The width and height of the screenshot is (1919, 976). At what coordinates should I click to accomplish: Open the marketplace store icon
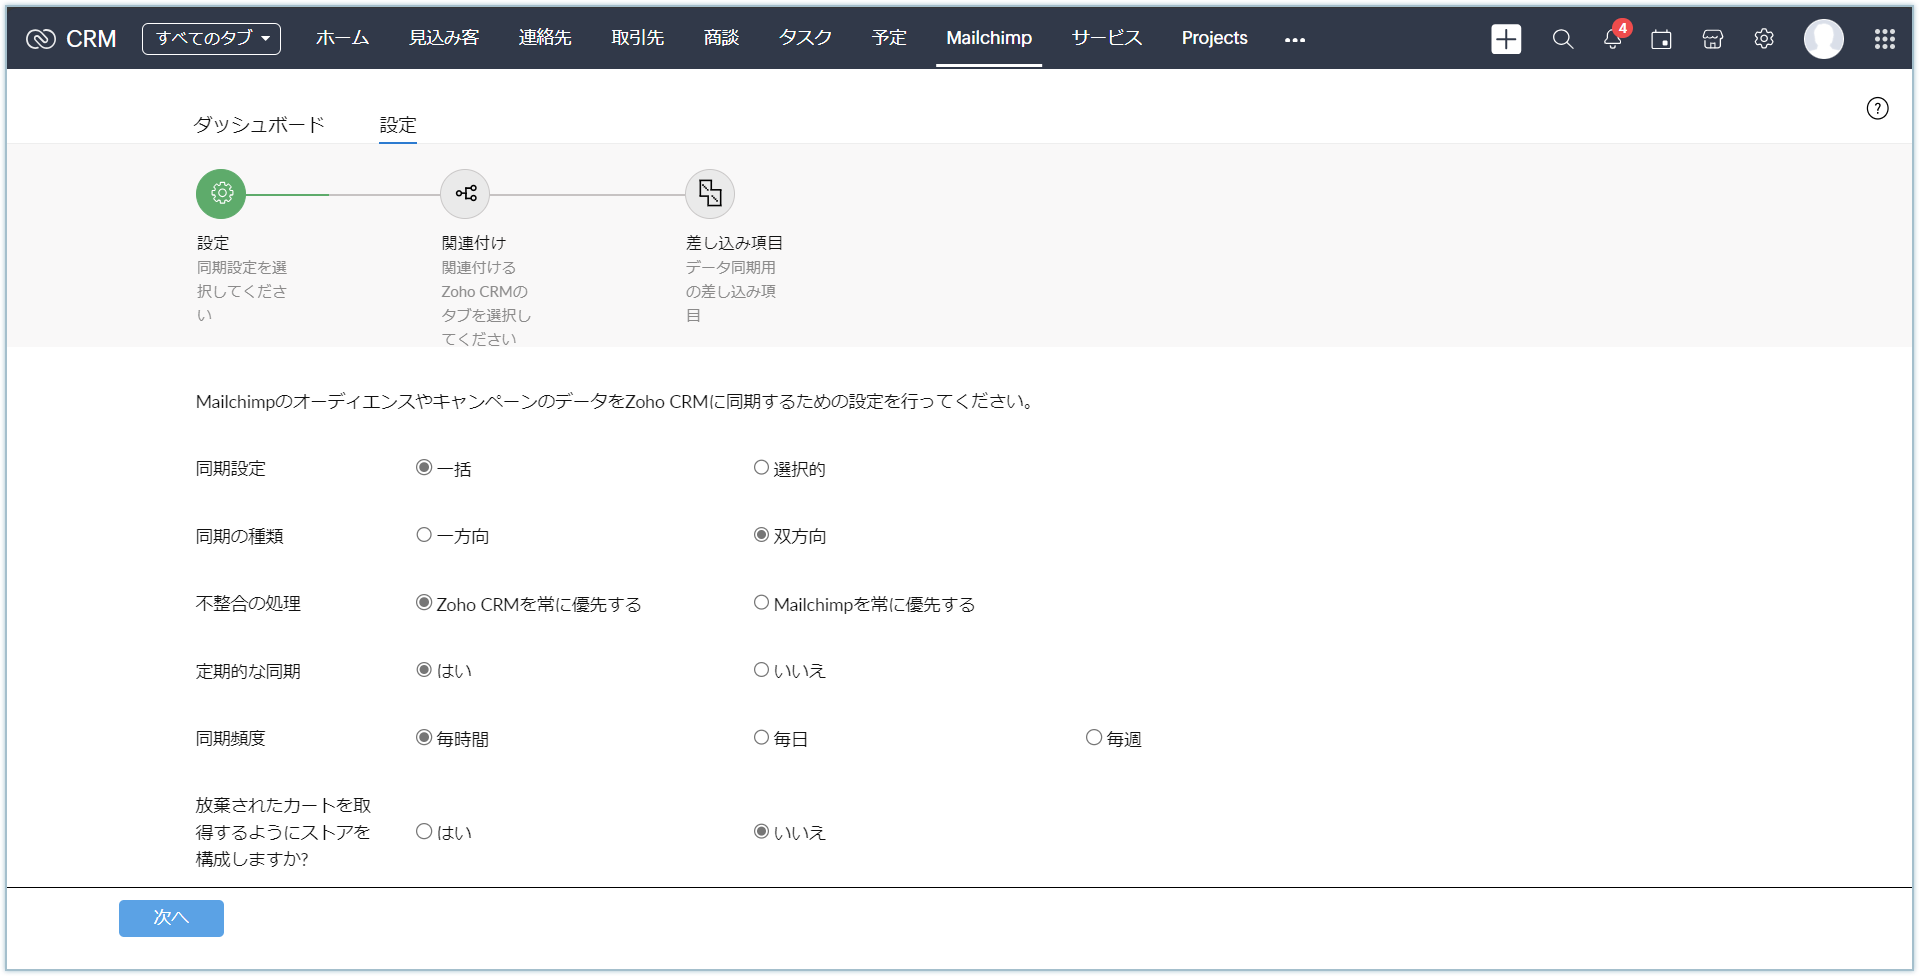tap(1713, 39)
